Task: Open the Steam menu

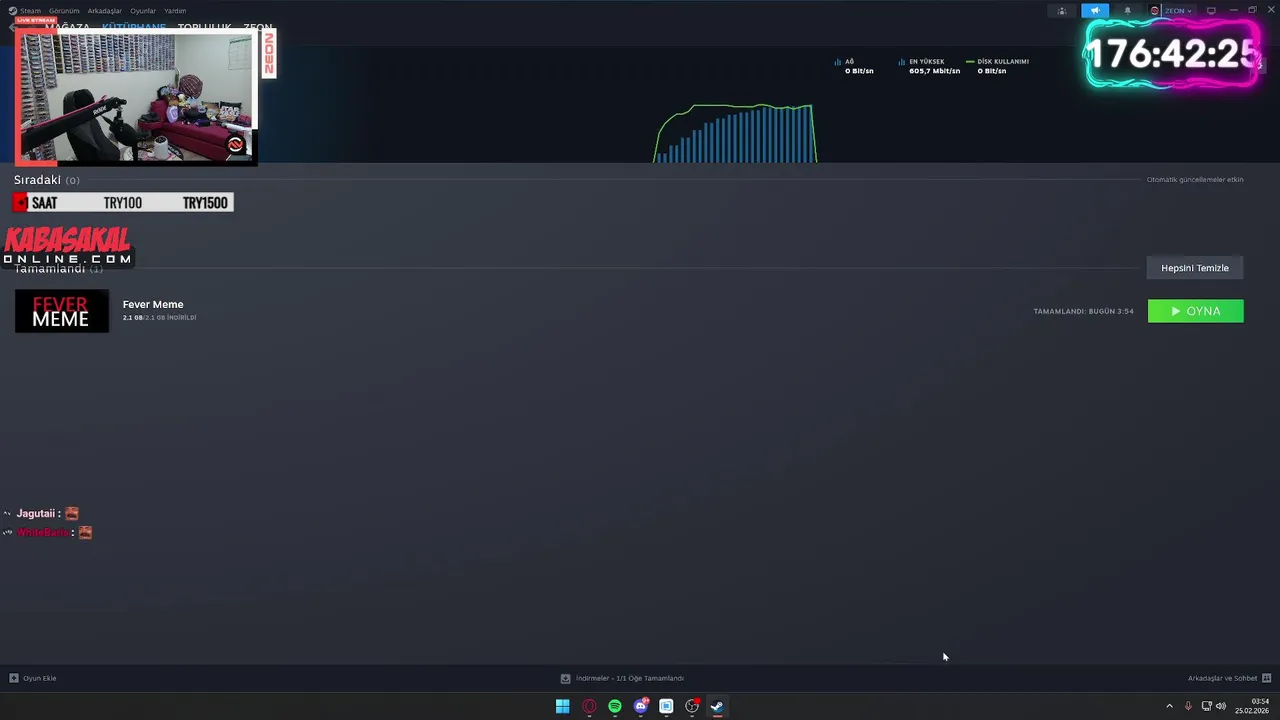Action: click(x=30, y=11)
